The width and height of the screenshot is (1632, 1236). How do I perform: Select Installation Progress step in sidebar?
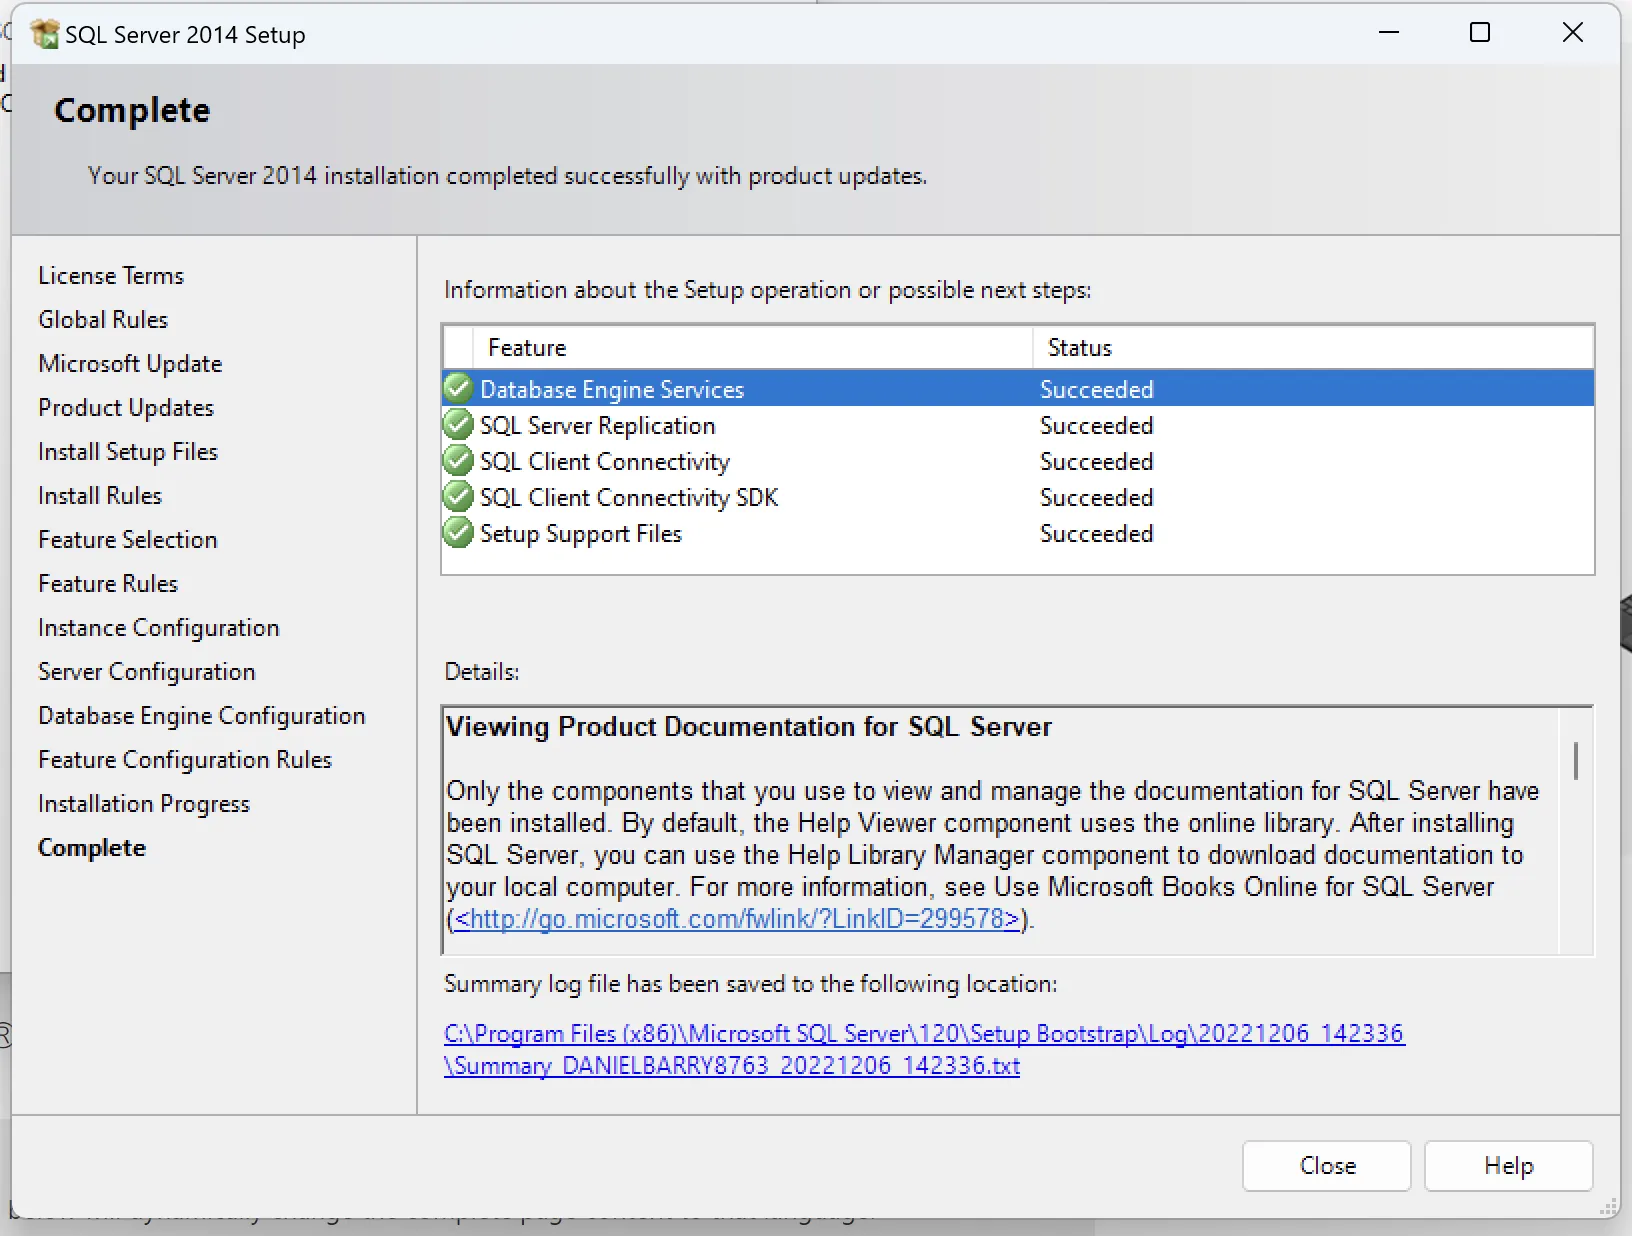click(x=144, y=803)
